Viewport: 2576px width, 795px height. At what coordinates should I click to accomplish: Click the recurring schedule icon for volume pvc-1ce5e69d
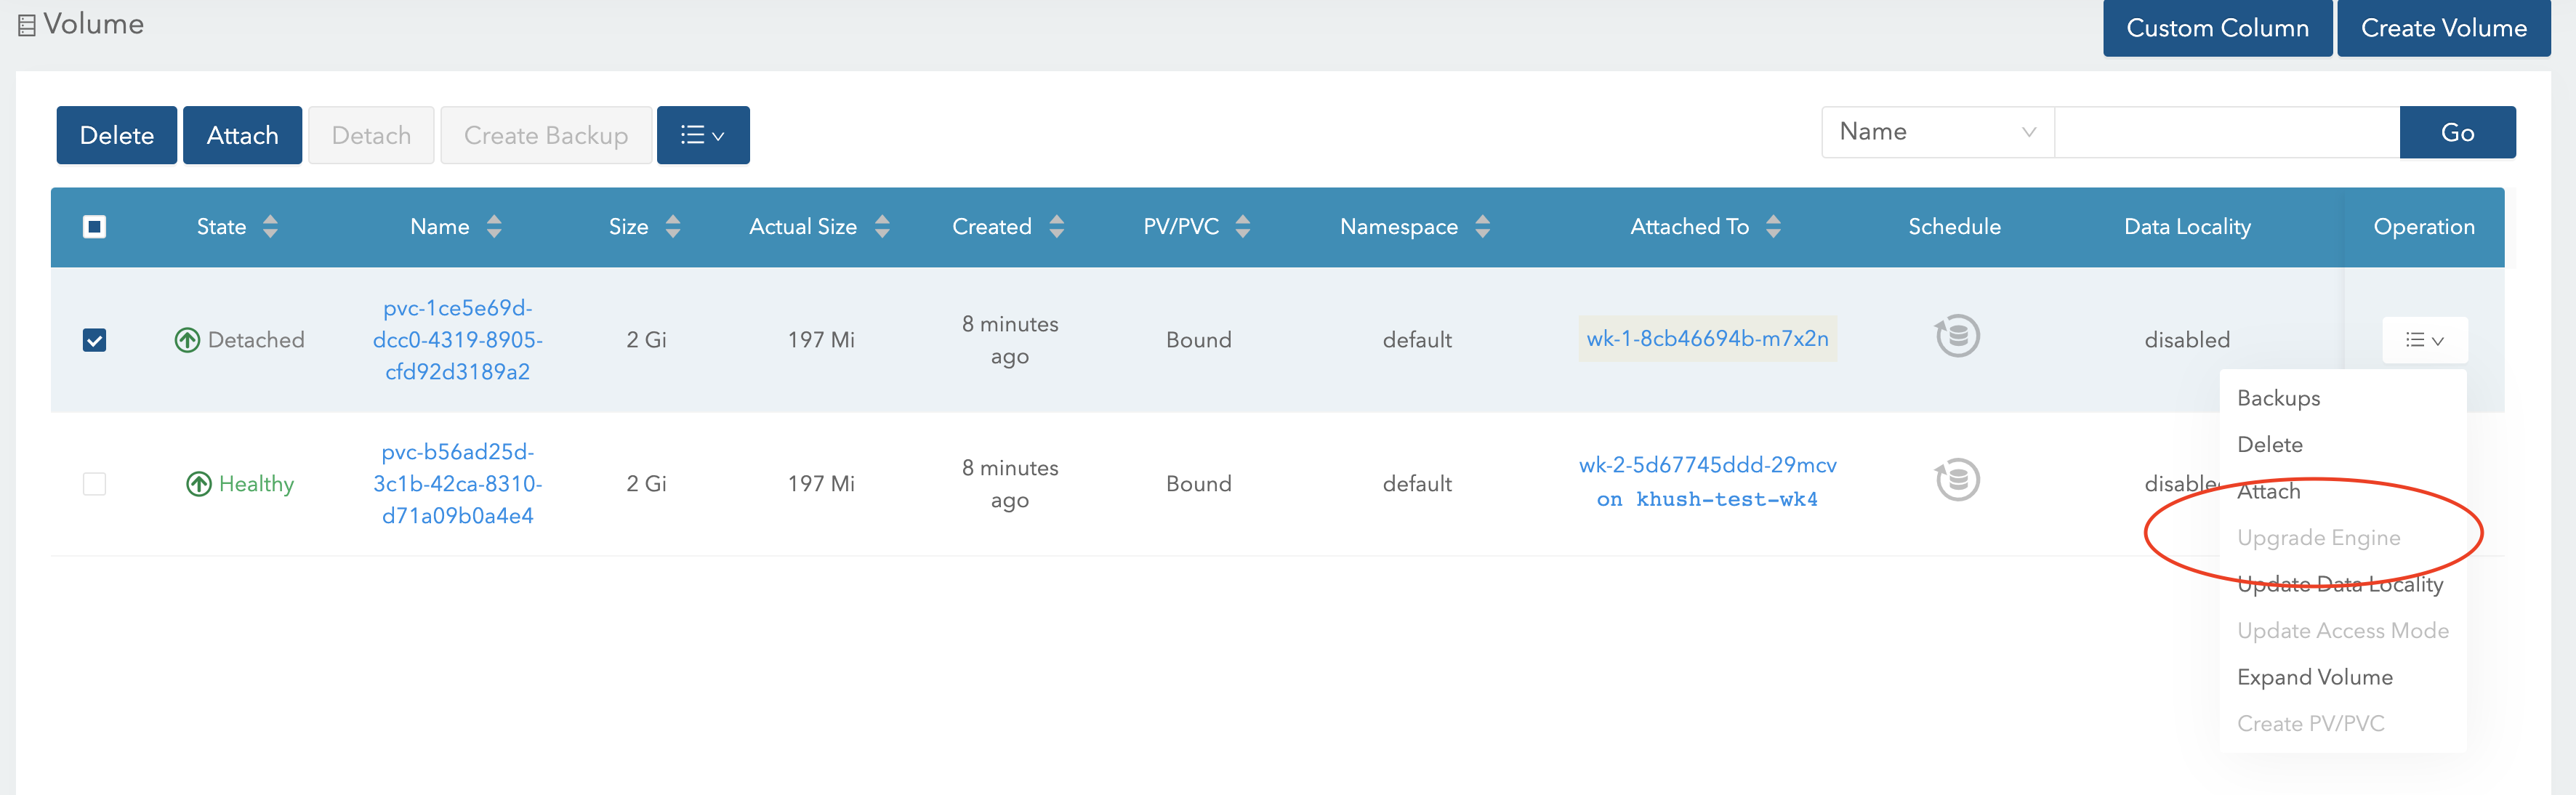click(x=1955, y=337)
